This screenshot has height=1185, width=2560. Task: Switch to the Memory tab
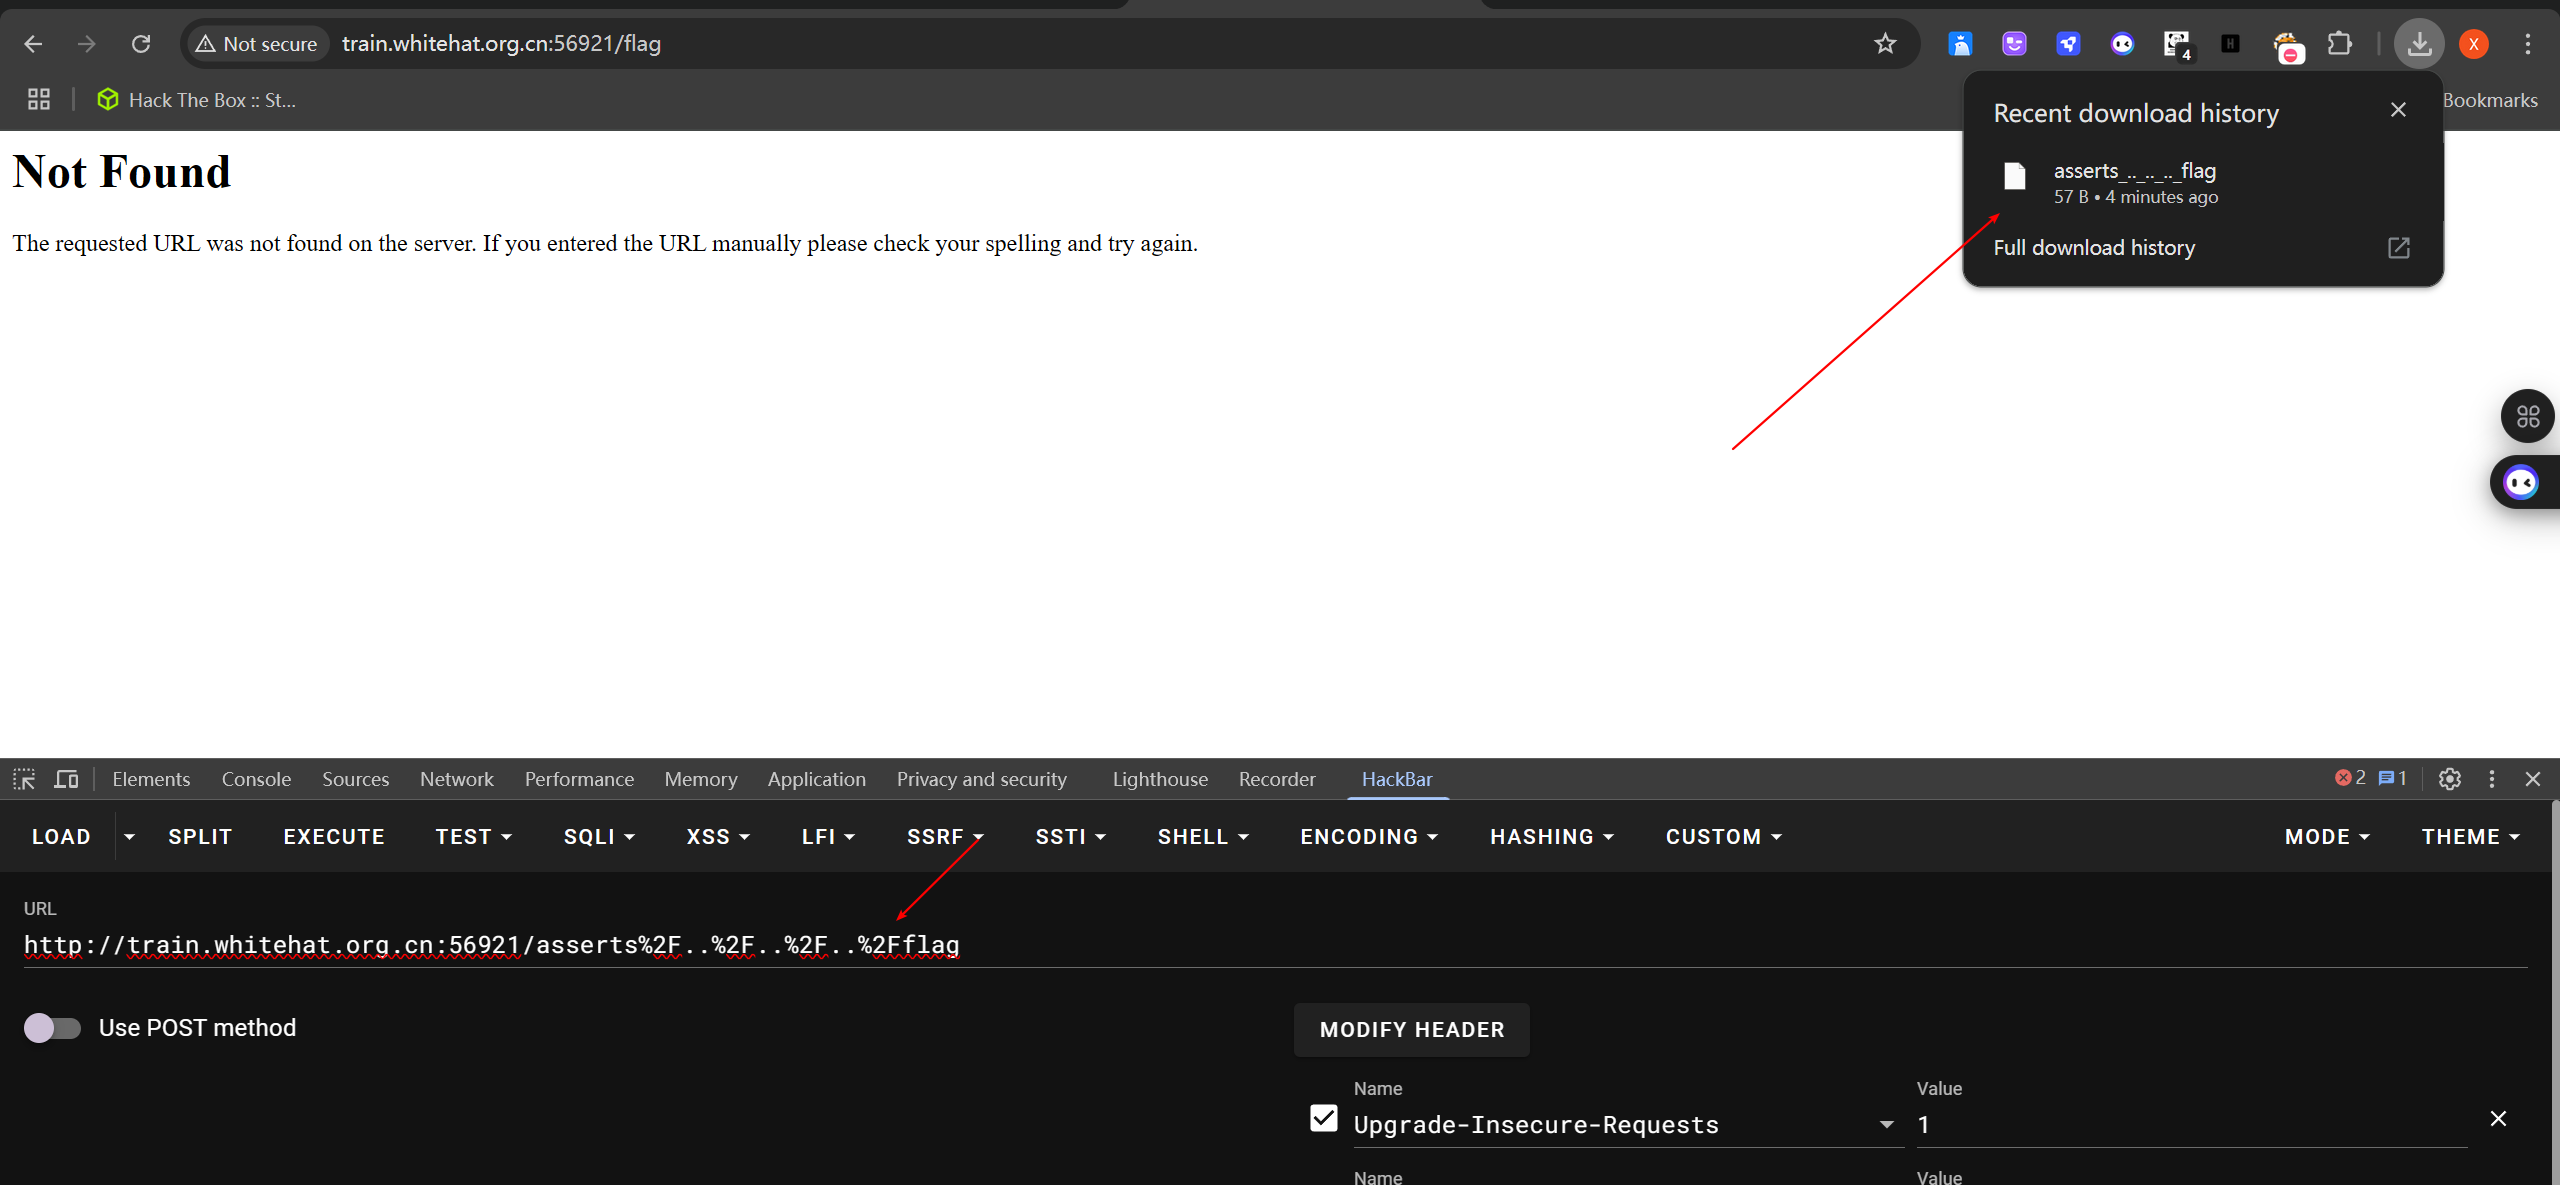pyautogui.click(x=700, y=779)
